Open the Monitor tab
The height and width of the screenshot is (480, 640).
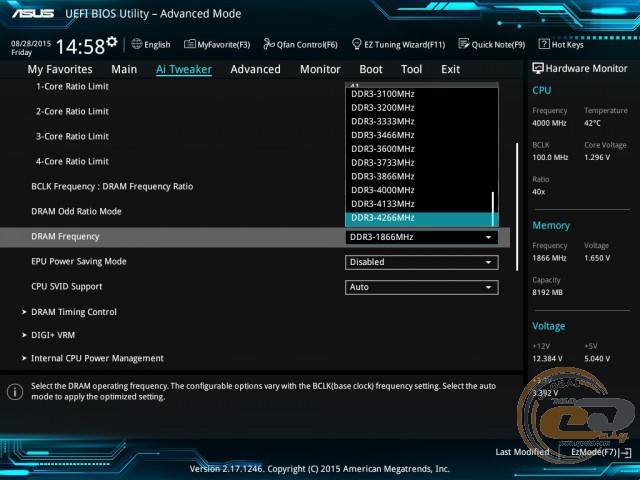[320, 69]
